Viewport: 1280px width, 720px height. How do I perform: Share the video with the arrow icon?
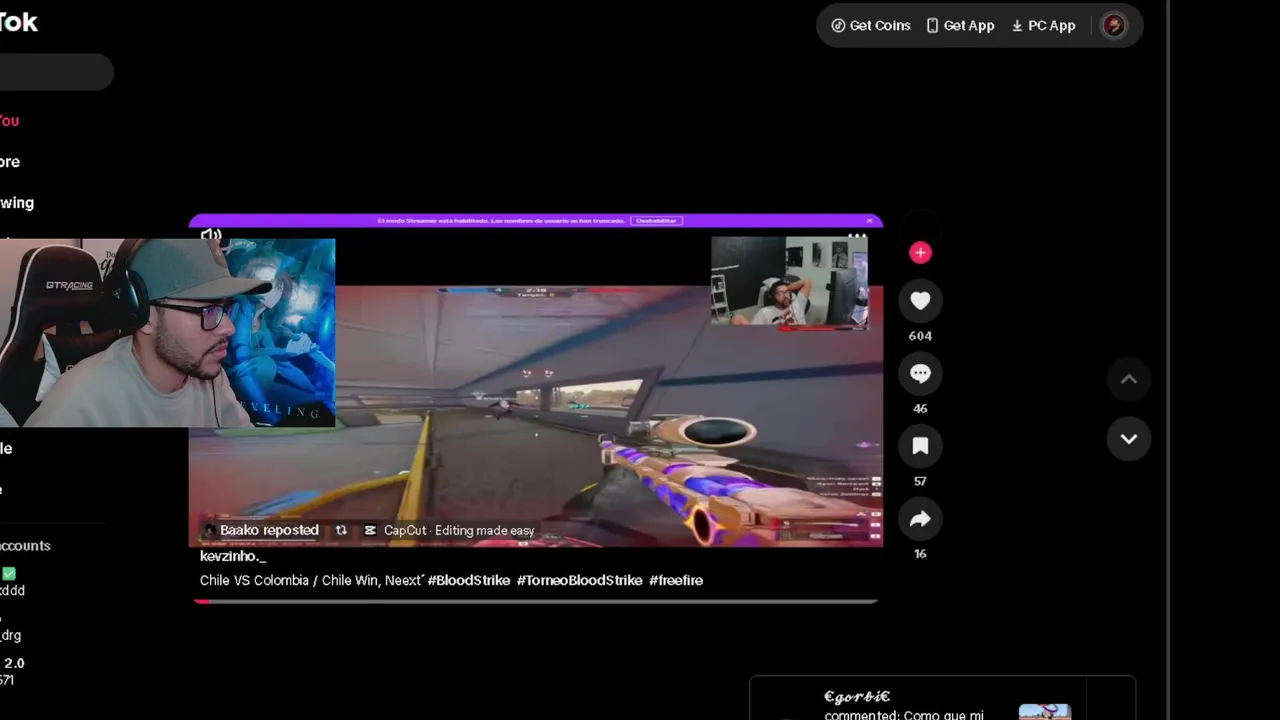[x=920, y=518]
